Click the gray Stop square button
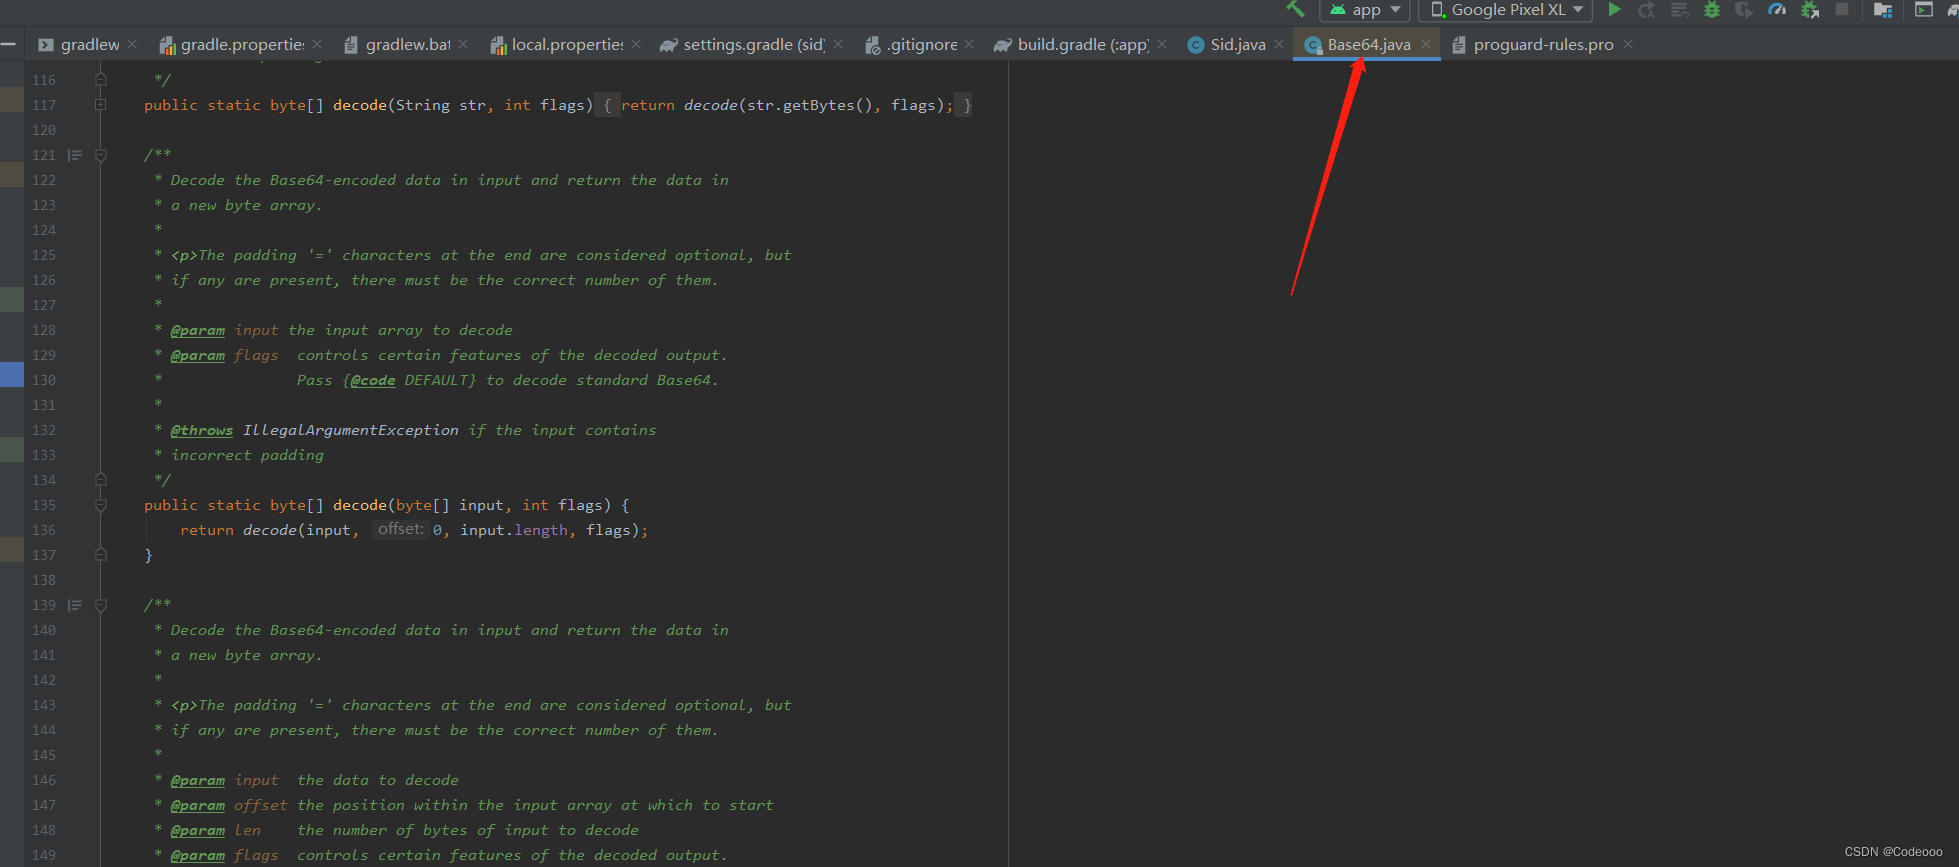Viewport: 1959px width, 867px height. pyautogui.click(x=1842, y=10)
